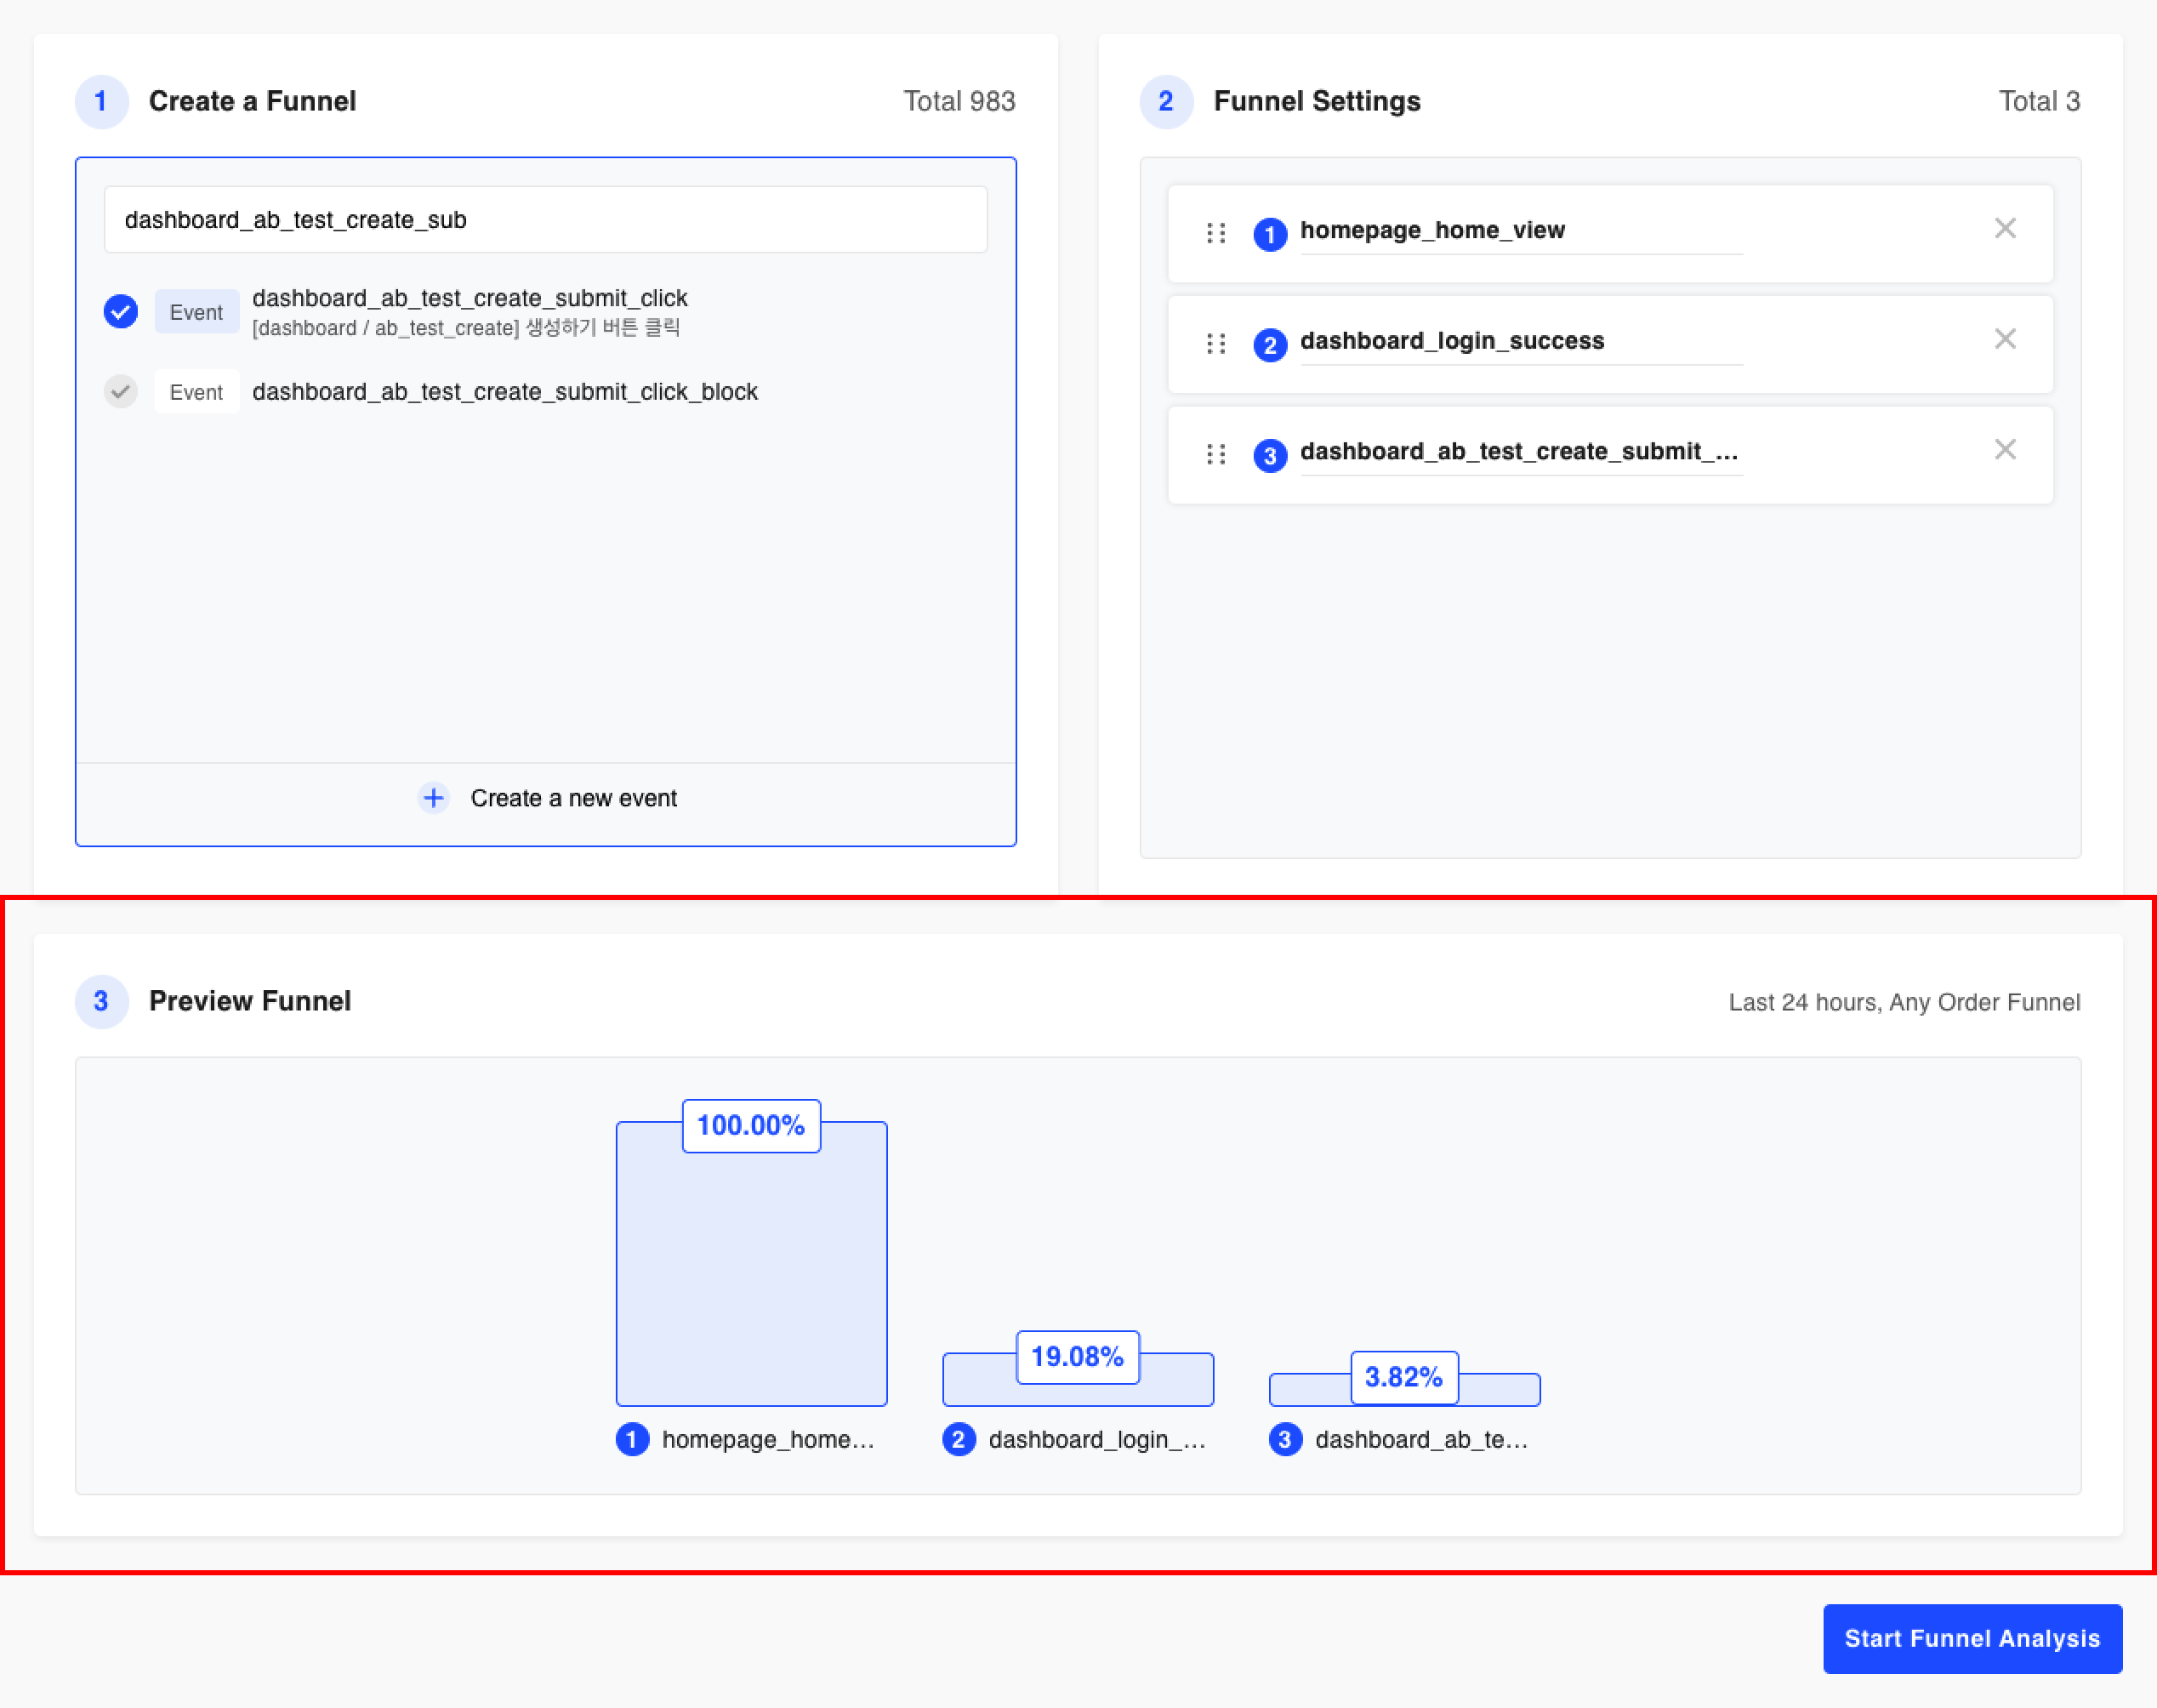
Task: Uncheck dashboard_ab_test_create_submit_click event
Action: [x=121, y=311]
